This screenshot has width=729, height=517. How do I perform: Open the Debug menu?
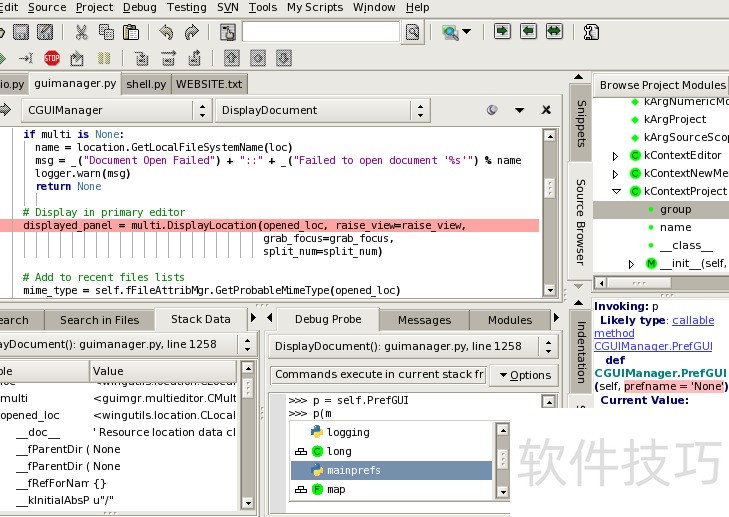[139, 7]
